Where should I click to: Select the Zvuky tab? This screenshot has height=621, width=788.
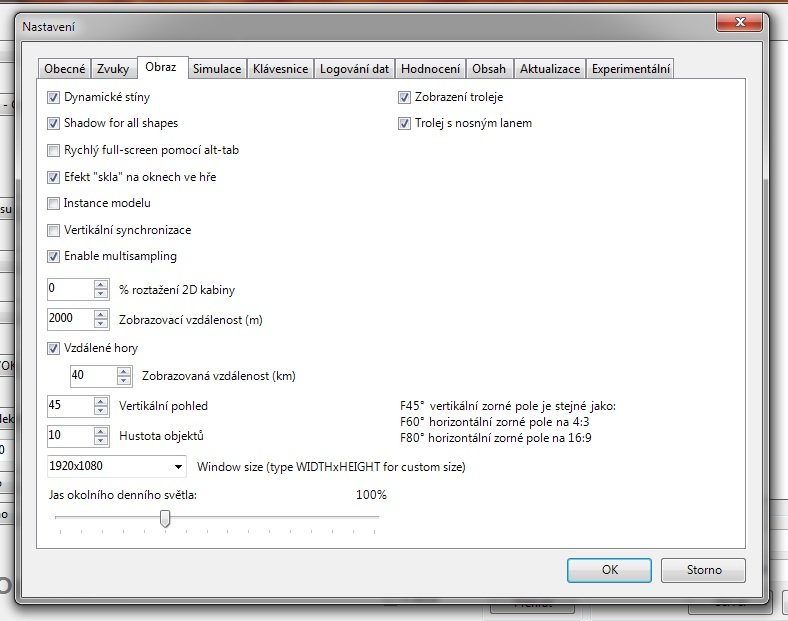(114, 69)
